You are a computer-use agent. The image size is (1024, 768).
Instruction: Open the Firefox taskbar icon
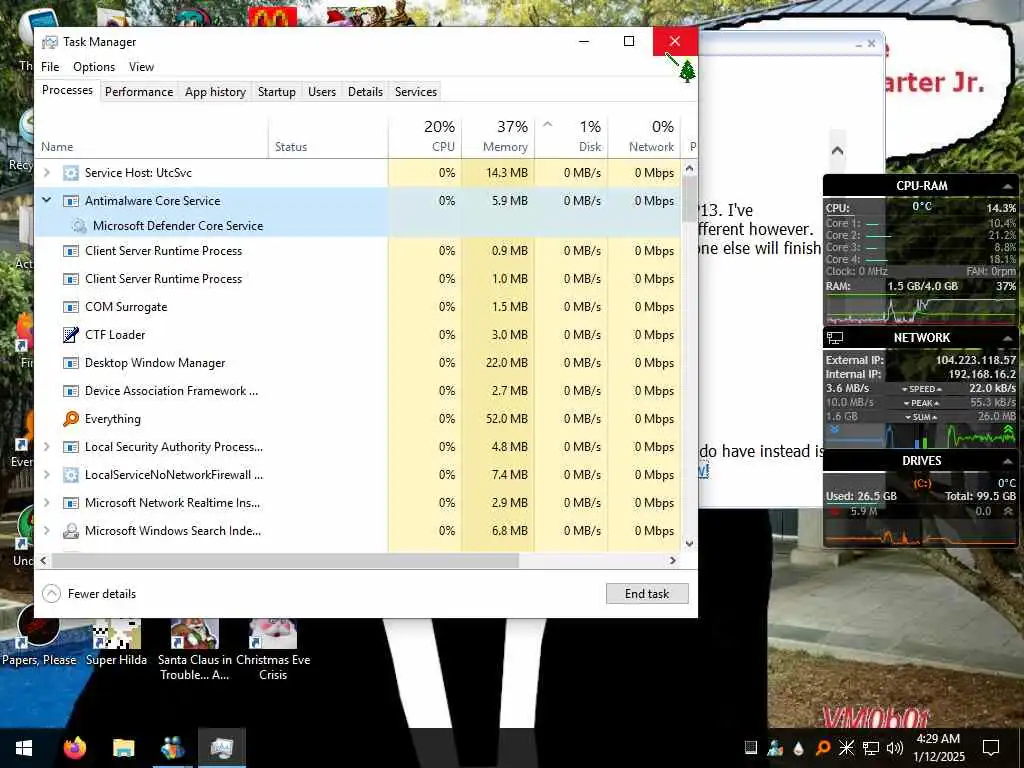75,748
